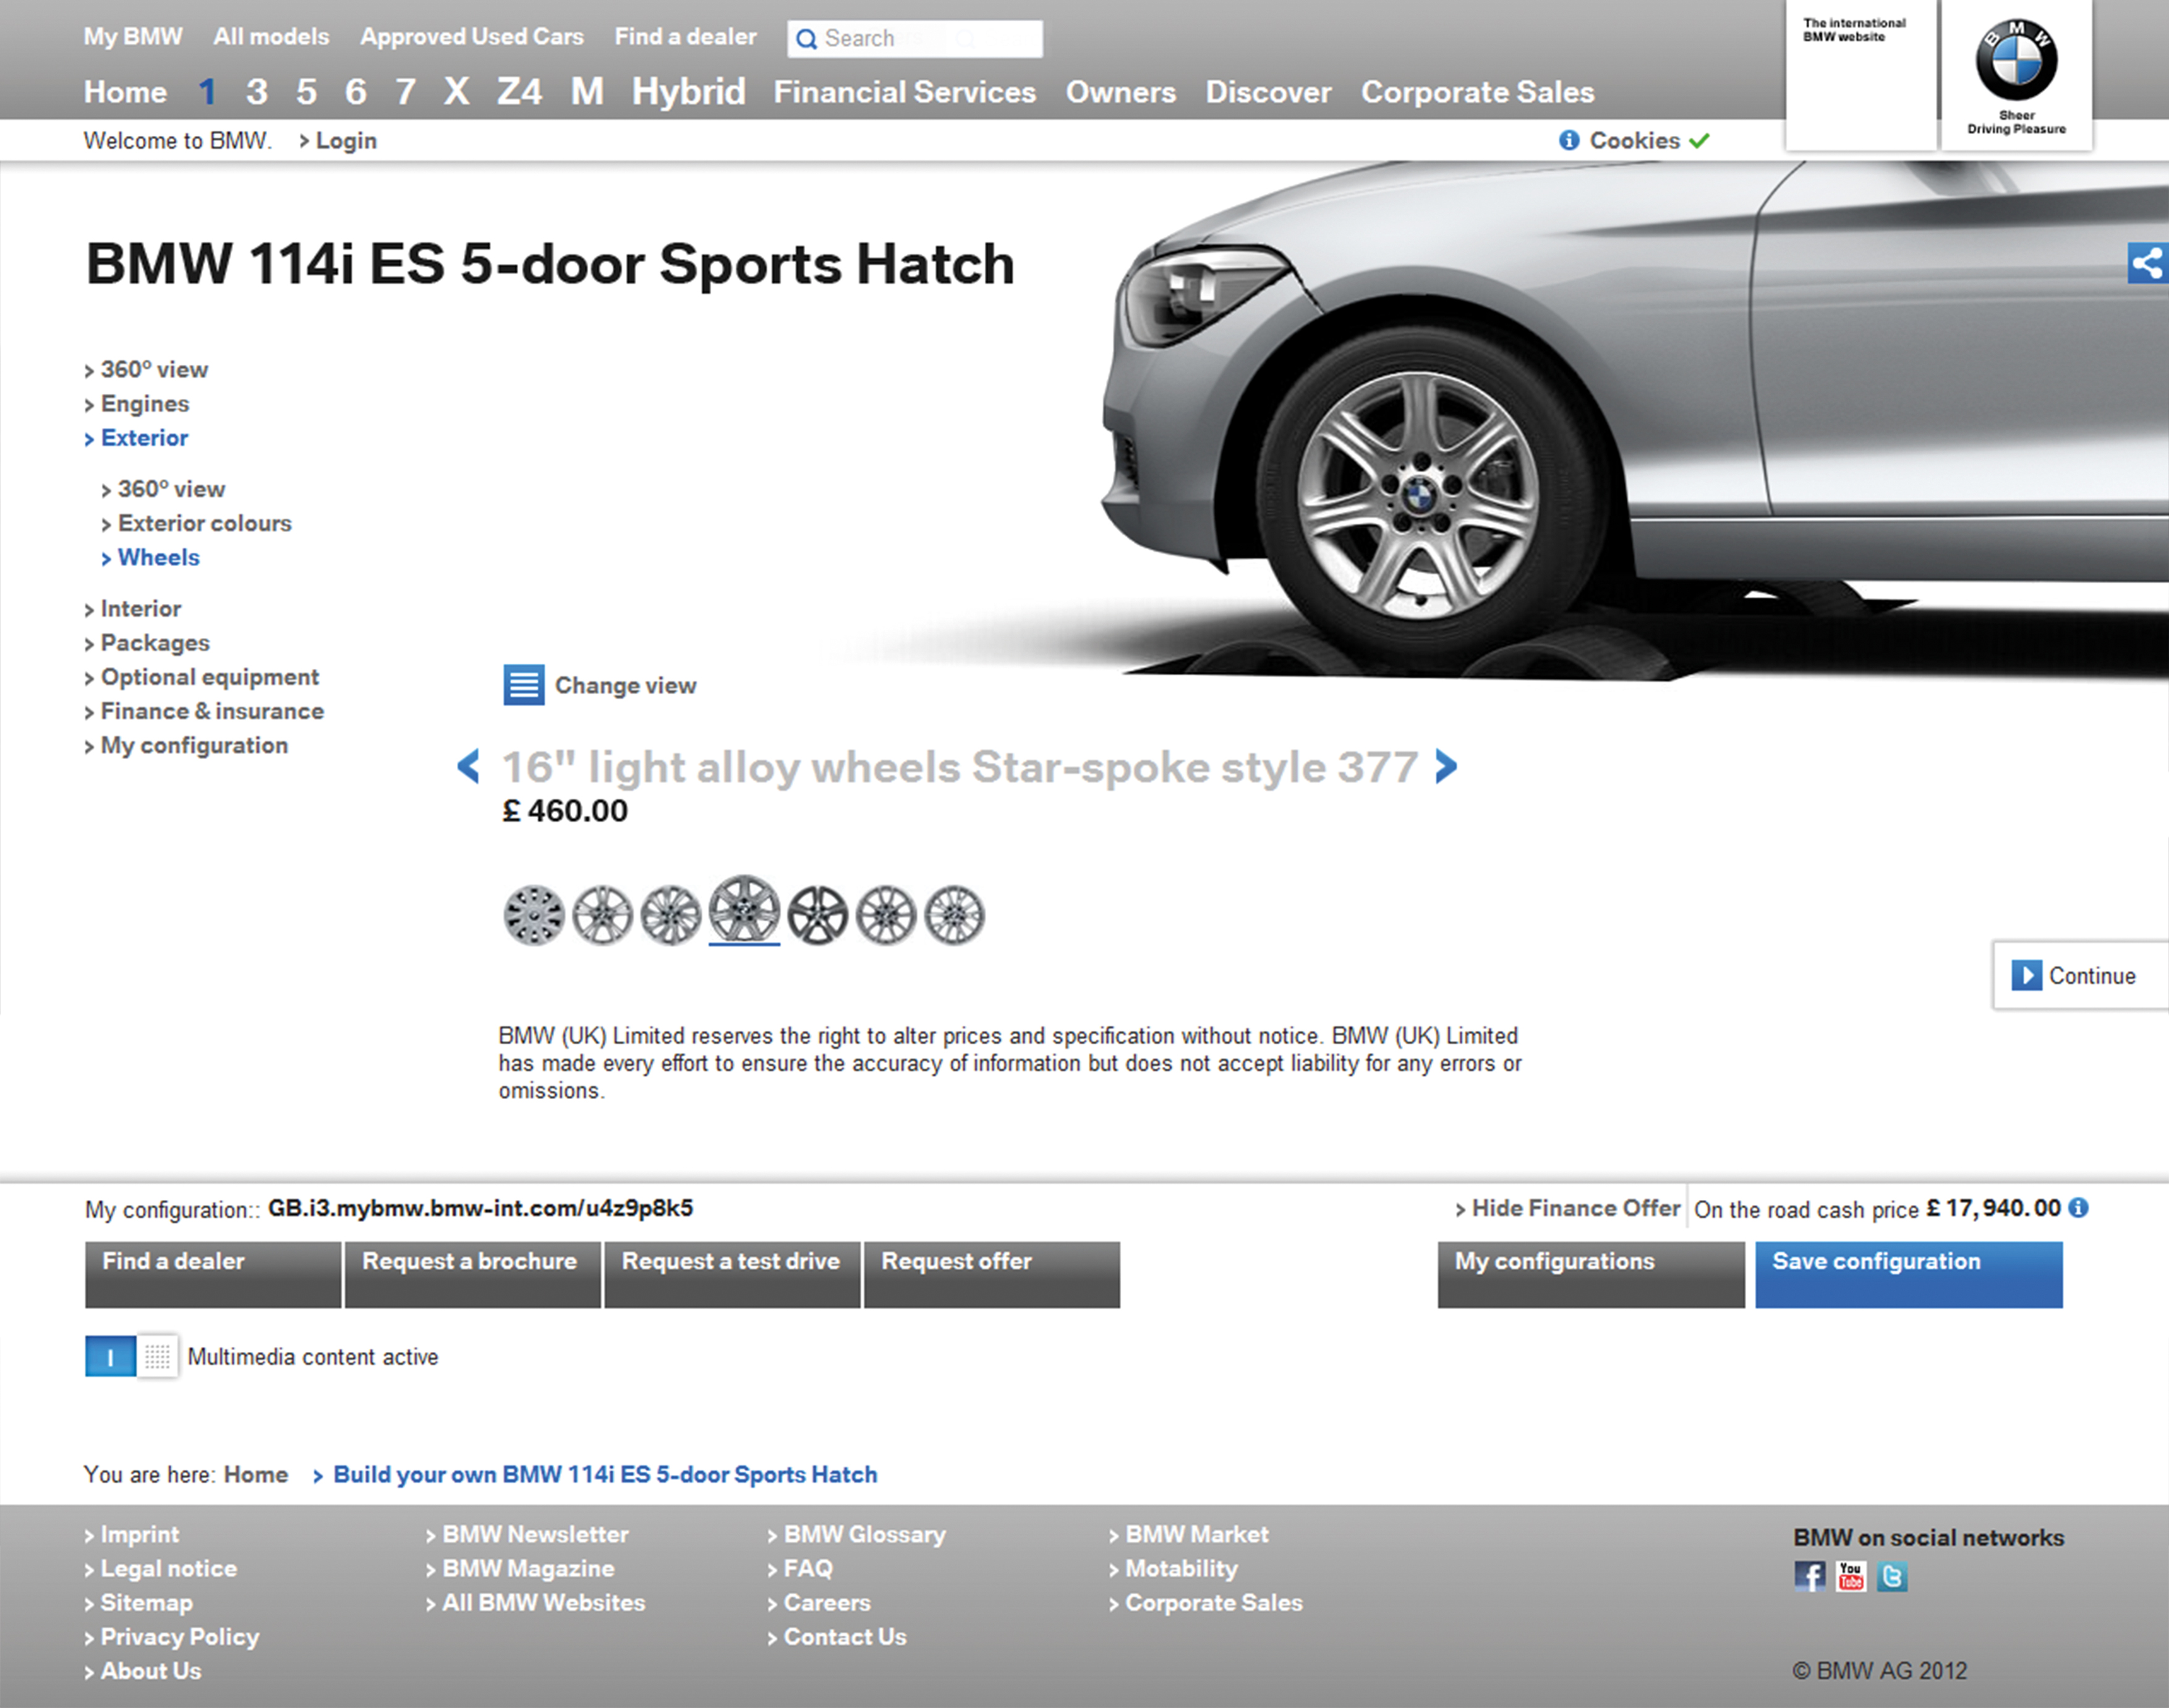The image size is (2169, 1708).
Task: Open BMW Facebook page icon
Action: 1809,1577
